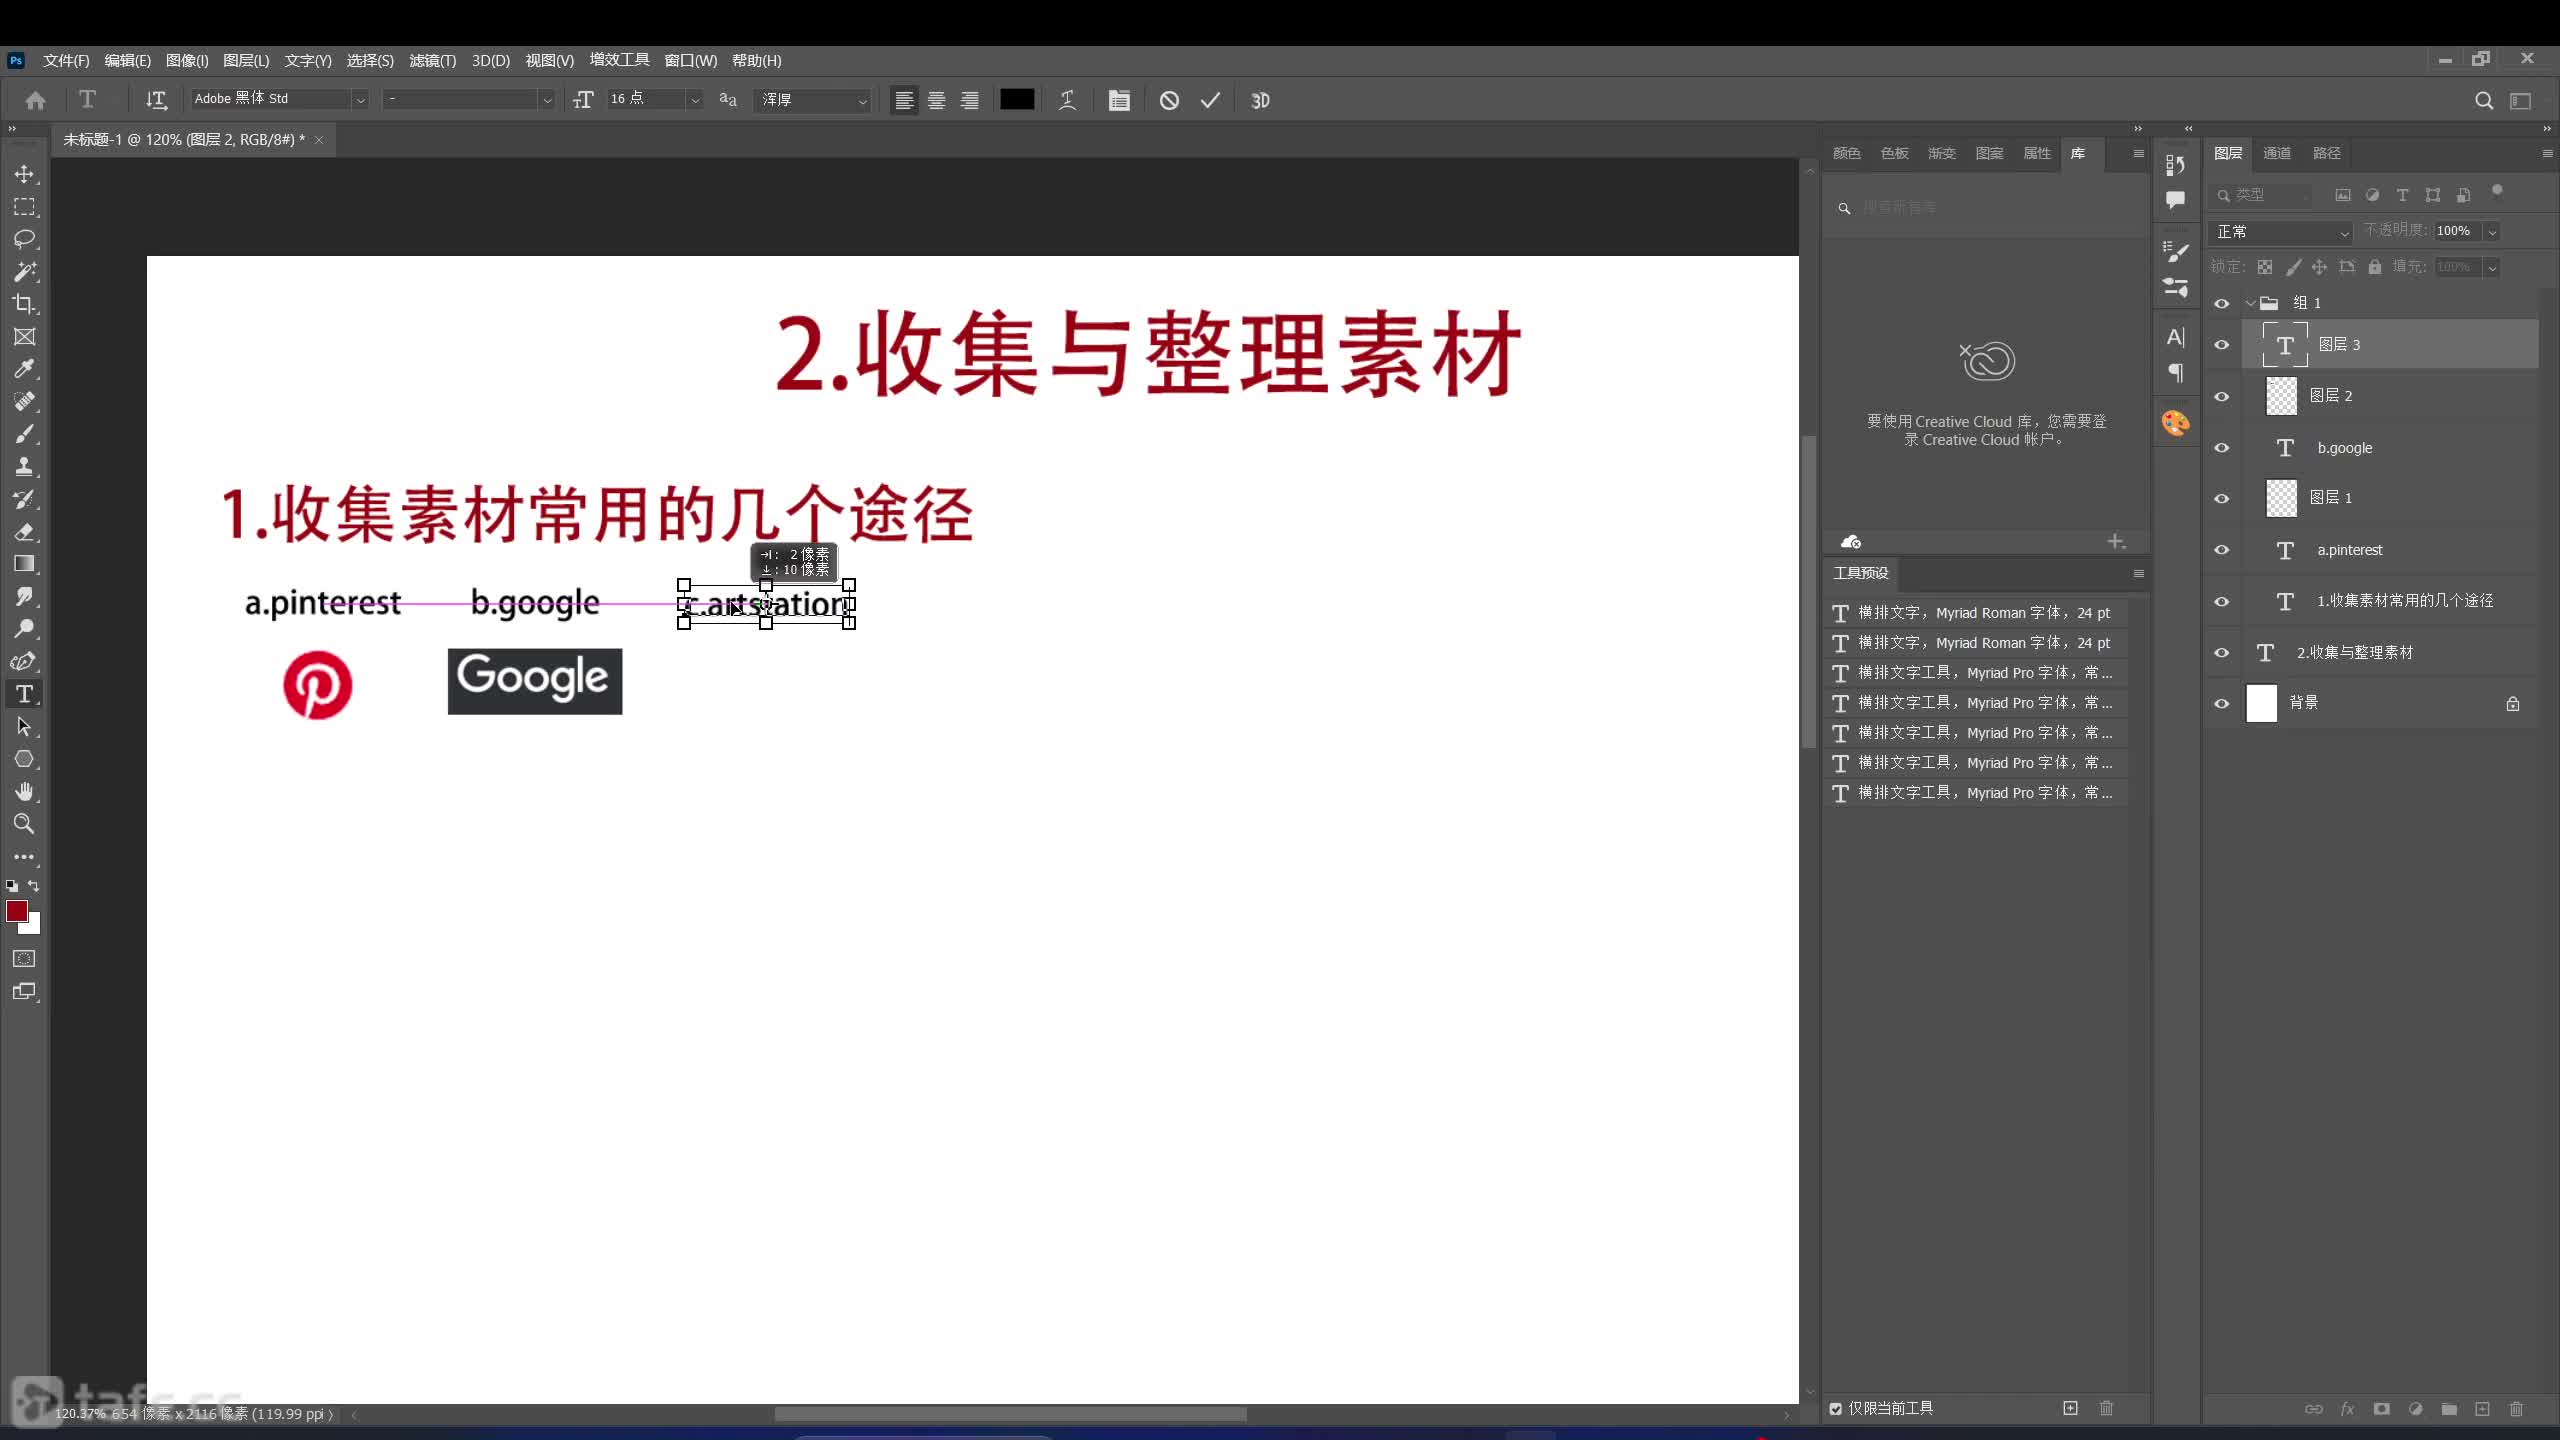Screen dimensions: 2560x1440
Task: Right align the text
Action: coord(969,100)
